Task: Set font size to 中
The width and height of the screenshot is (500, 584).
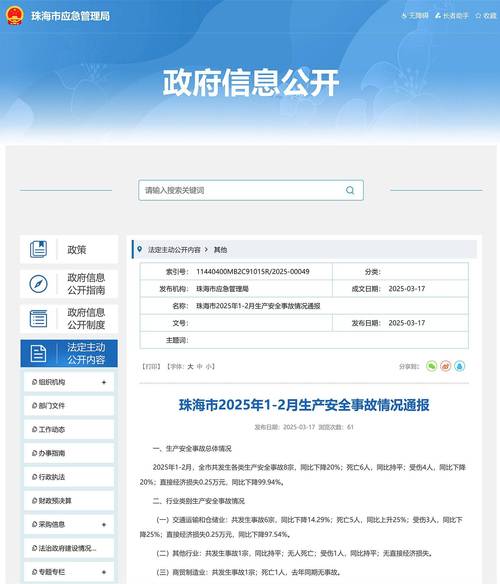Action: click(200, 366)
